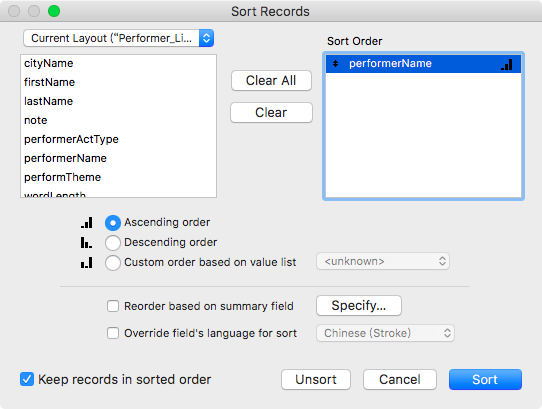Click the Clear All button
Image resolution: width=542 pixels, height=409 pixels.
[271, 81]
